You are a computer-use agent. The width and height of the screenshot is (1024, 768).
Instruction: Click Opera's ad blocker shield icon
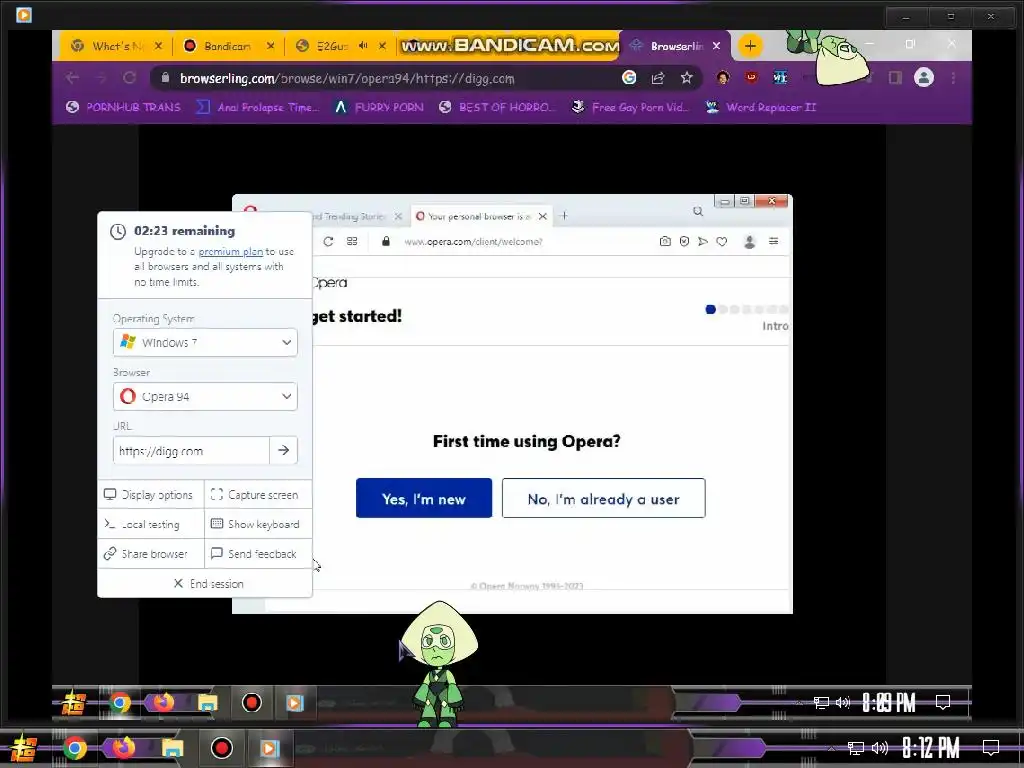coord(684,242)
